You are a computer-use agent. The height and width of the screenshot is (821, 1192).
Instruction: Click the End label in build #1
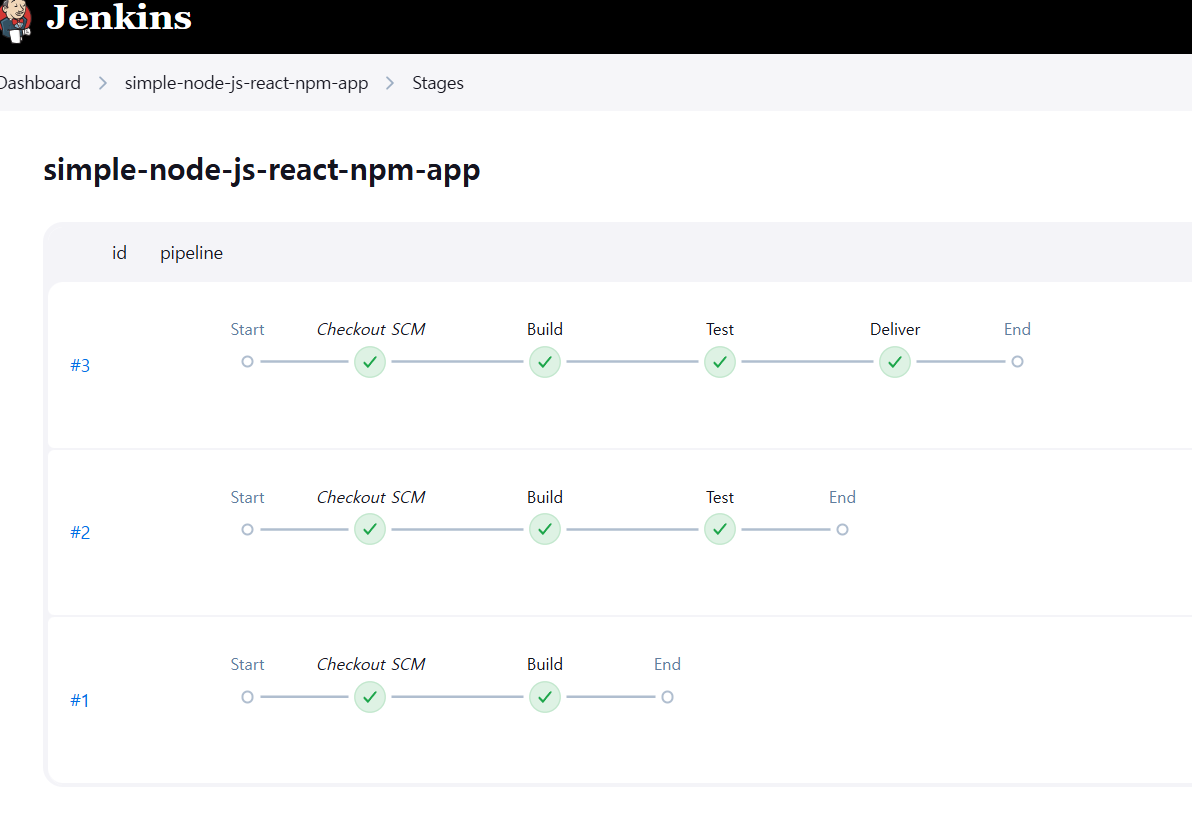tap(667, 664)
